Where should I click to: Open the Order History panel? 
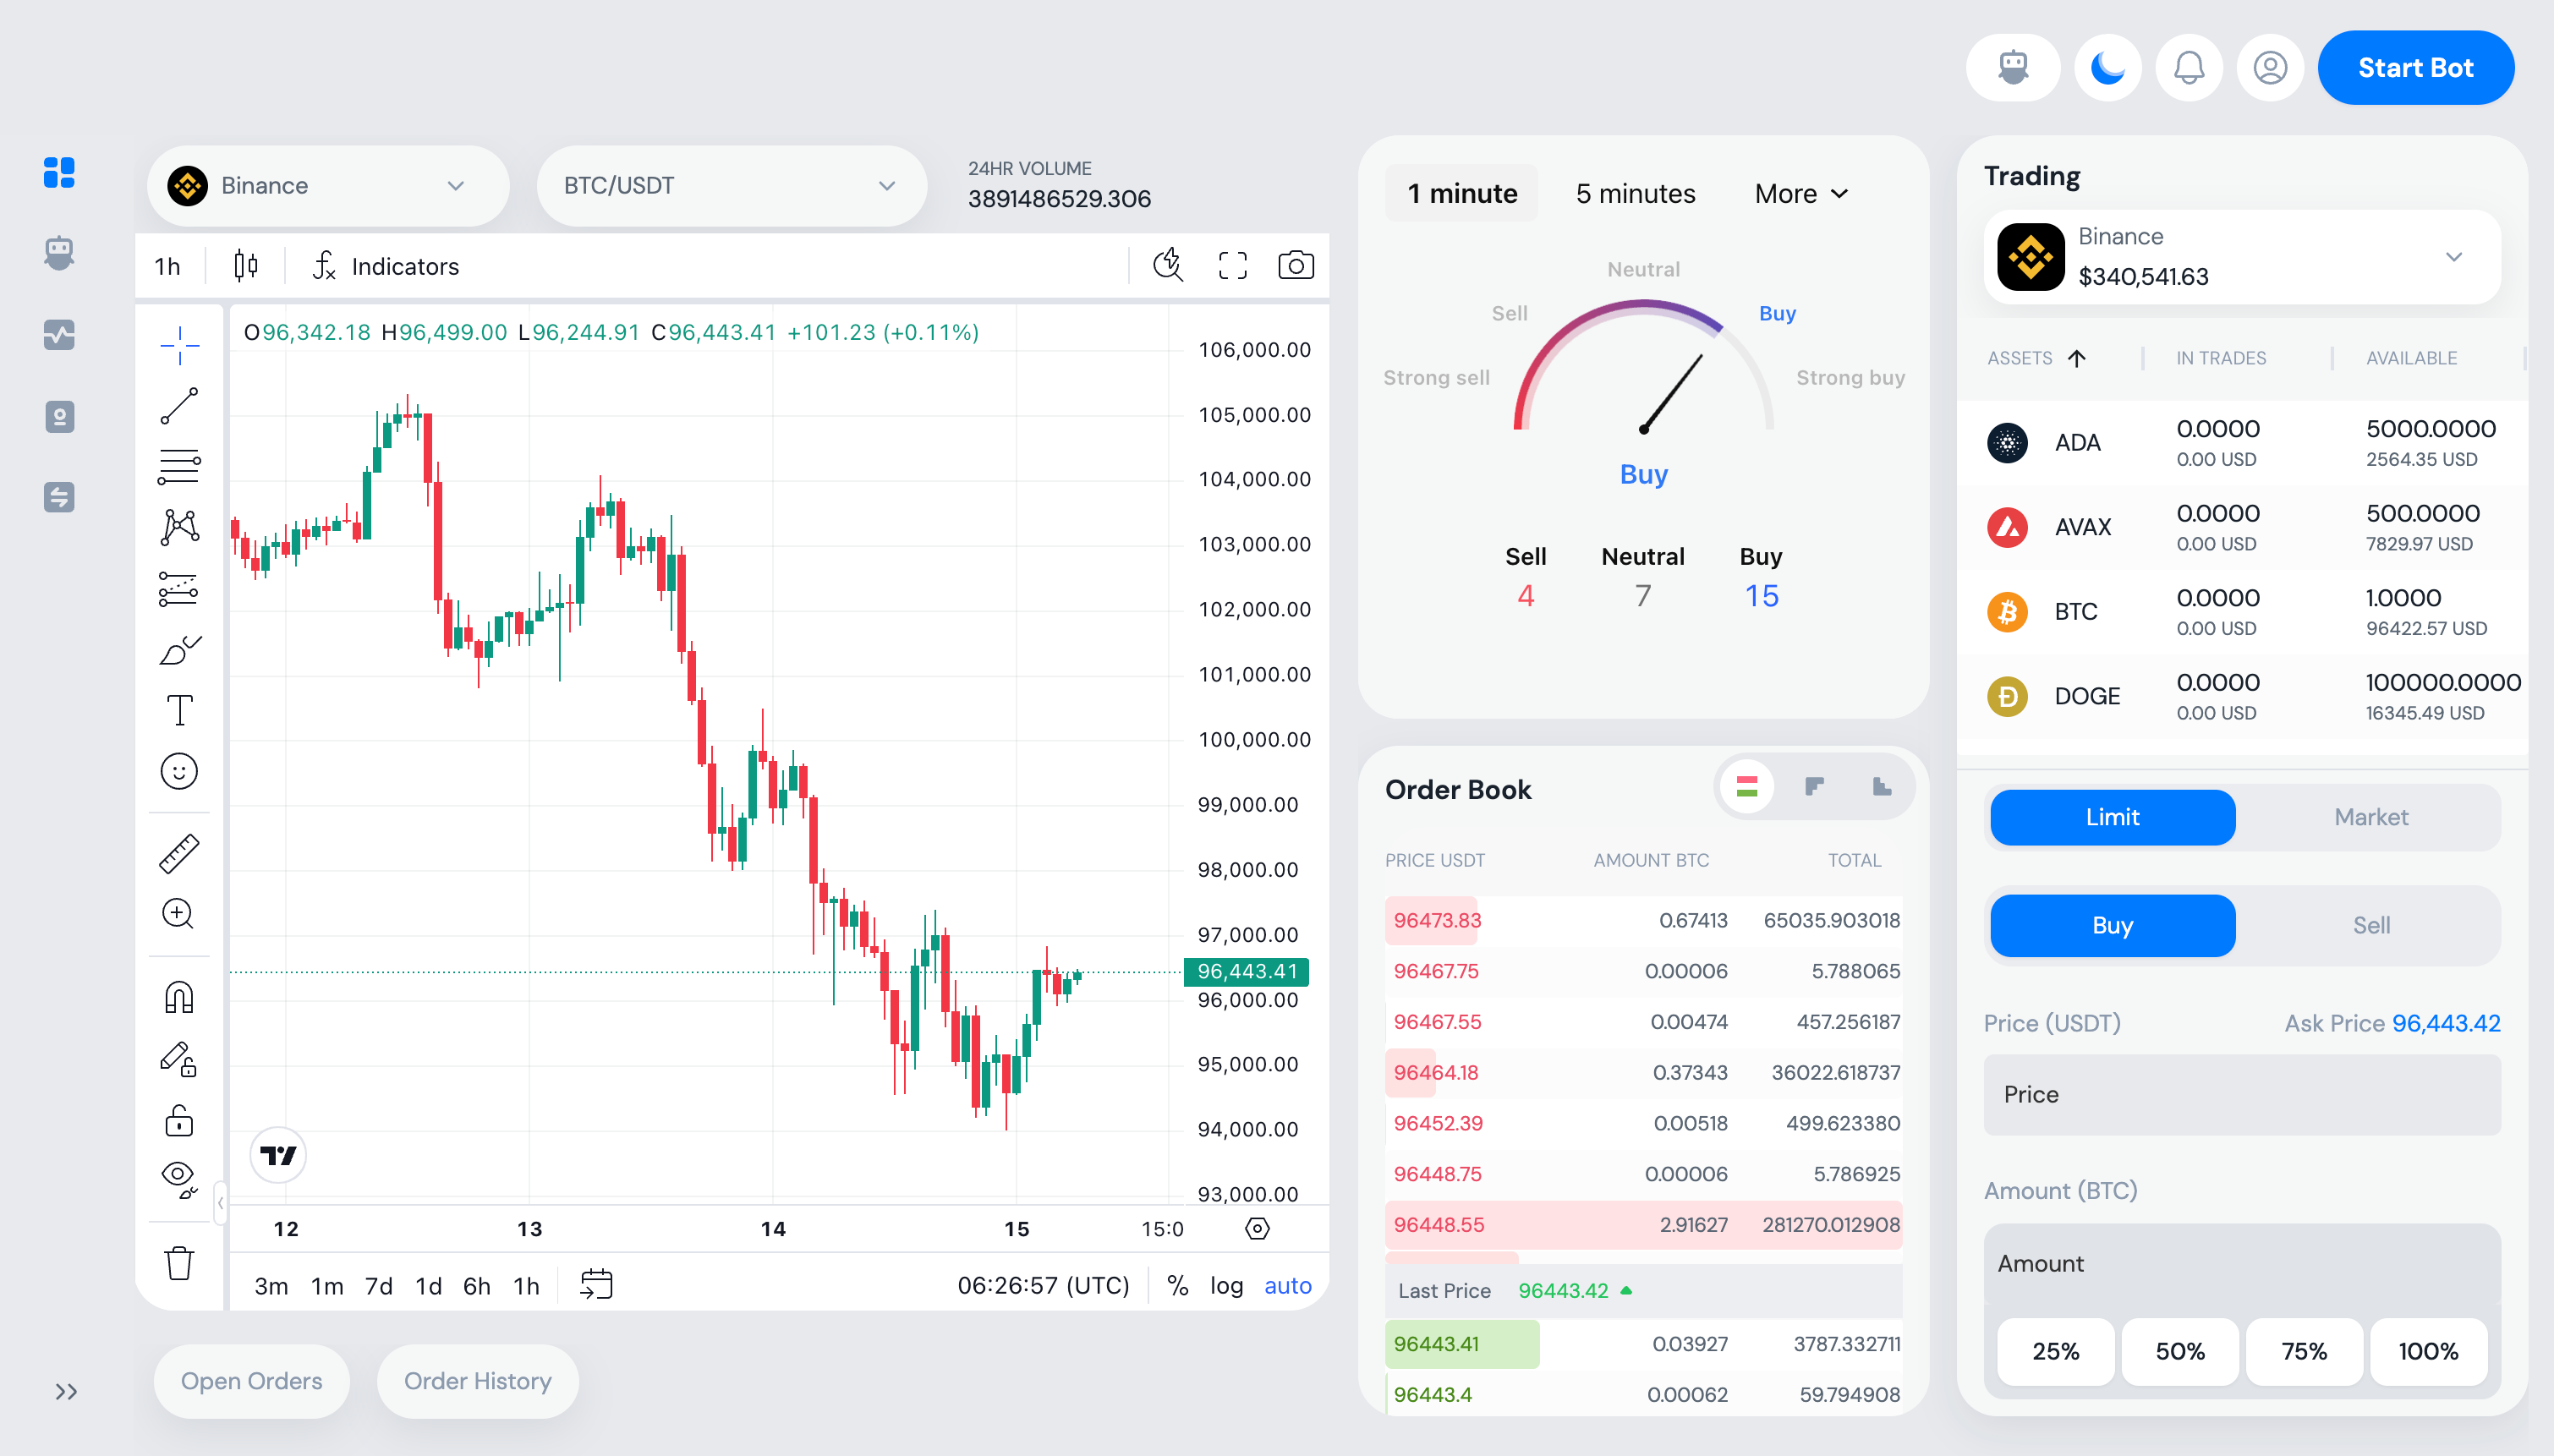click(477, 1381)
